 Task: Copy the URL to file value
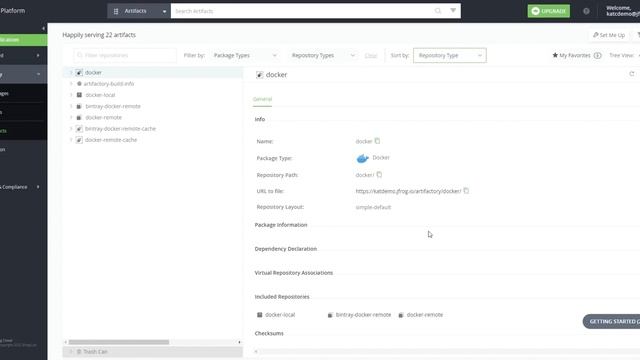point(466,191)
